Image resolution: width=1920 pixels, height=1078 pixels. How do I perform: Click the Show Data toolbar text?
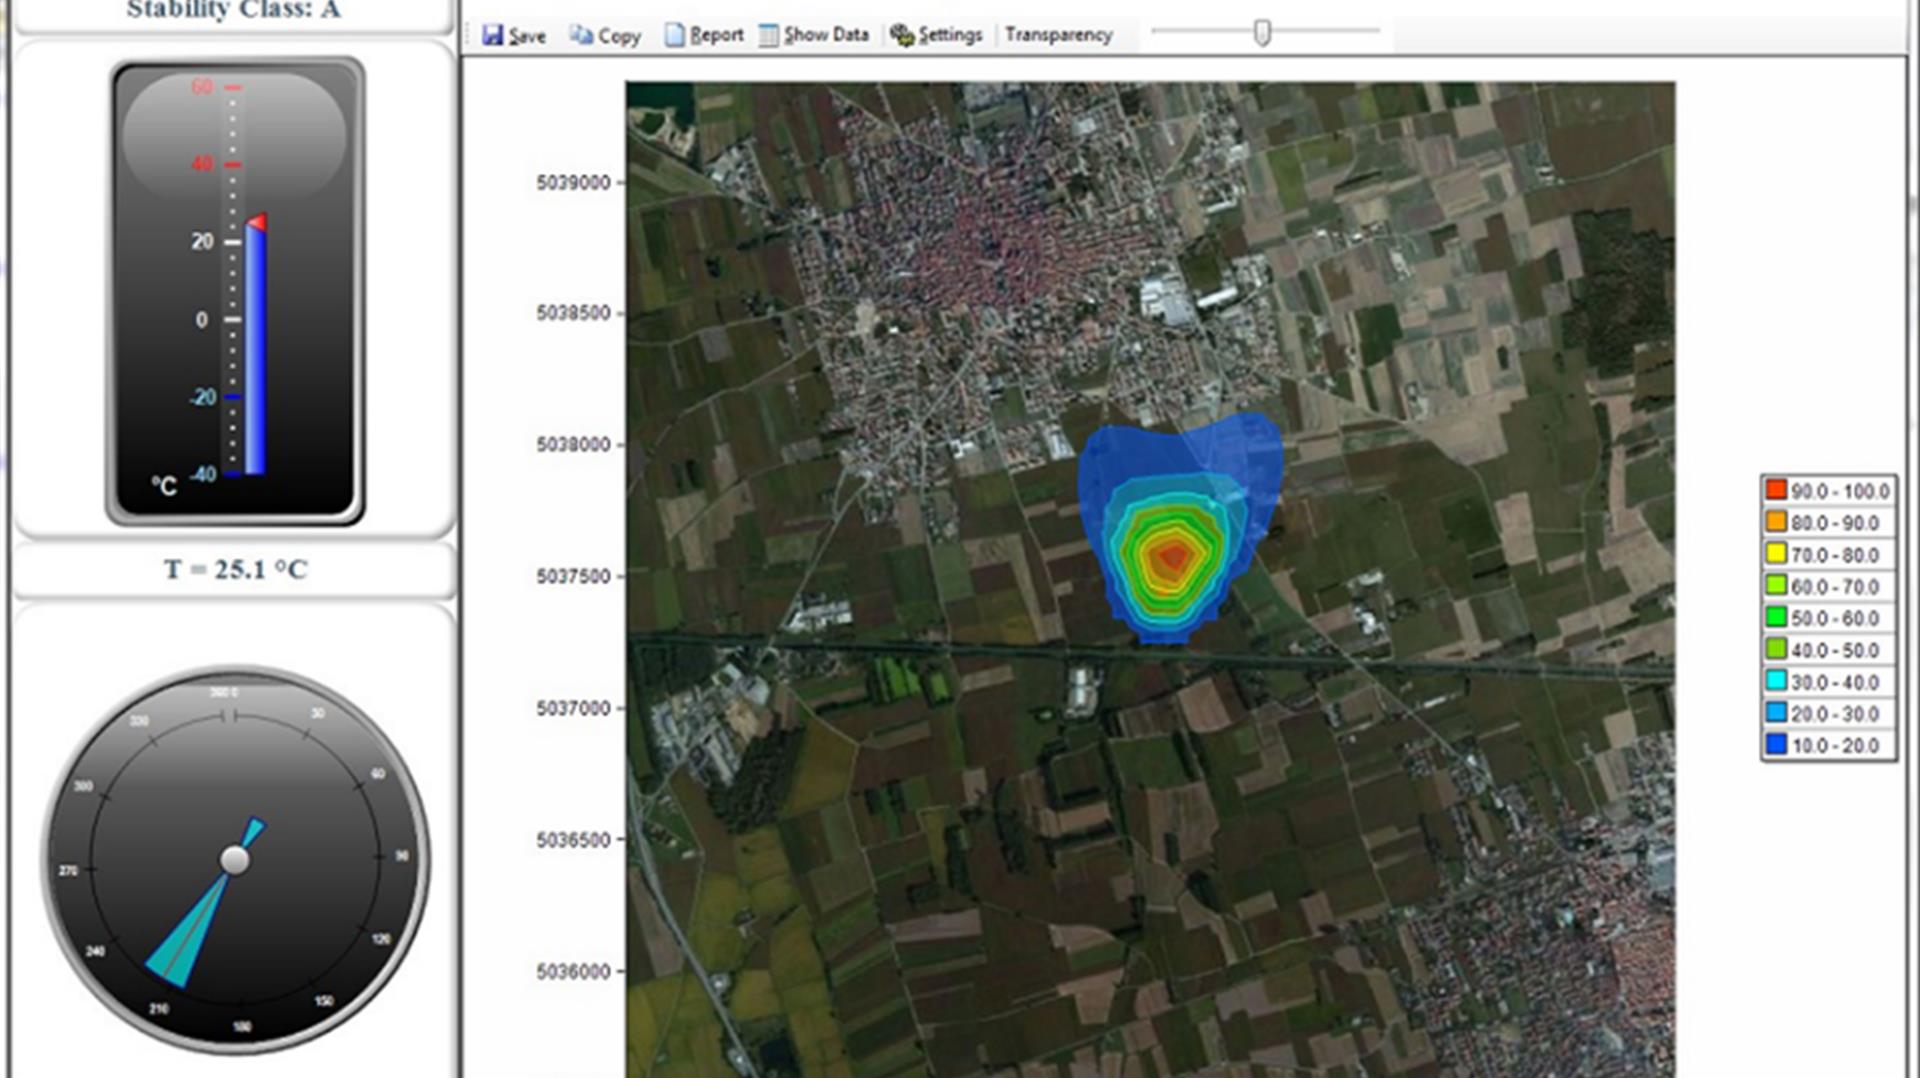click(826, 35)
